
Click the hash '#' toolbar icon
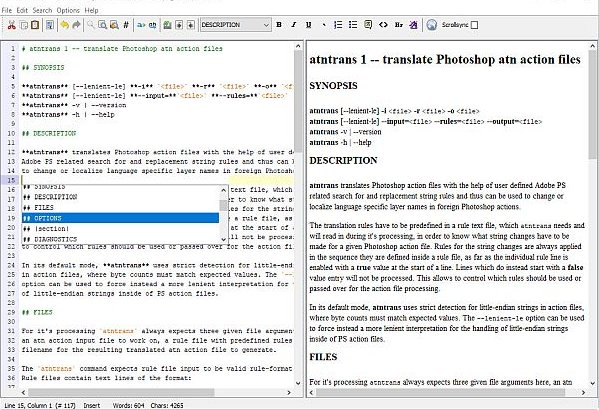pos(126,25)
